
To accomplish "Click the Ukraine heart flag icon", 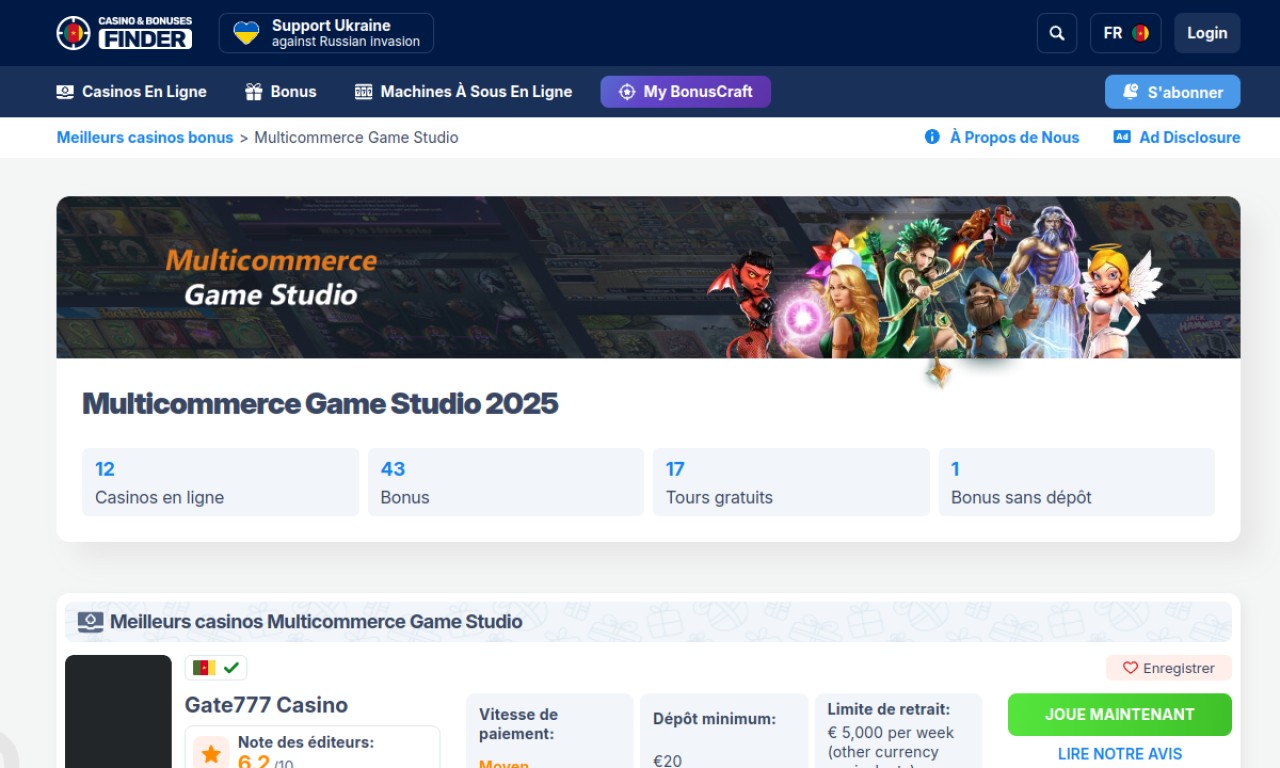I will 246,33.
